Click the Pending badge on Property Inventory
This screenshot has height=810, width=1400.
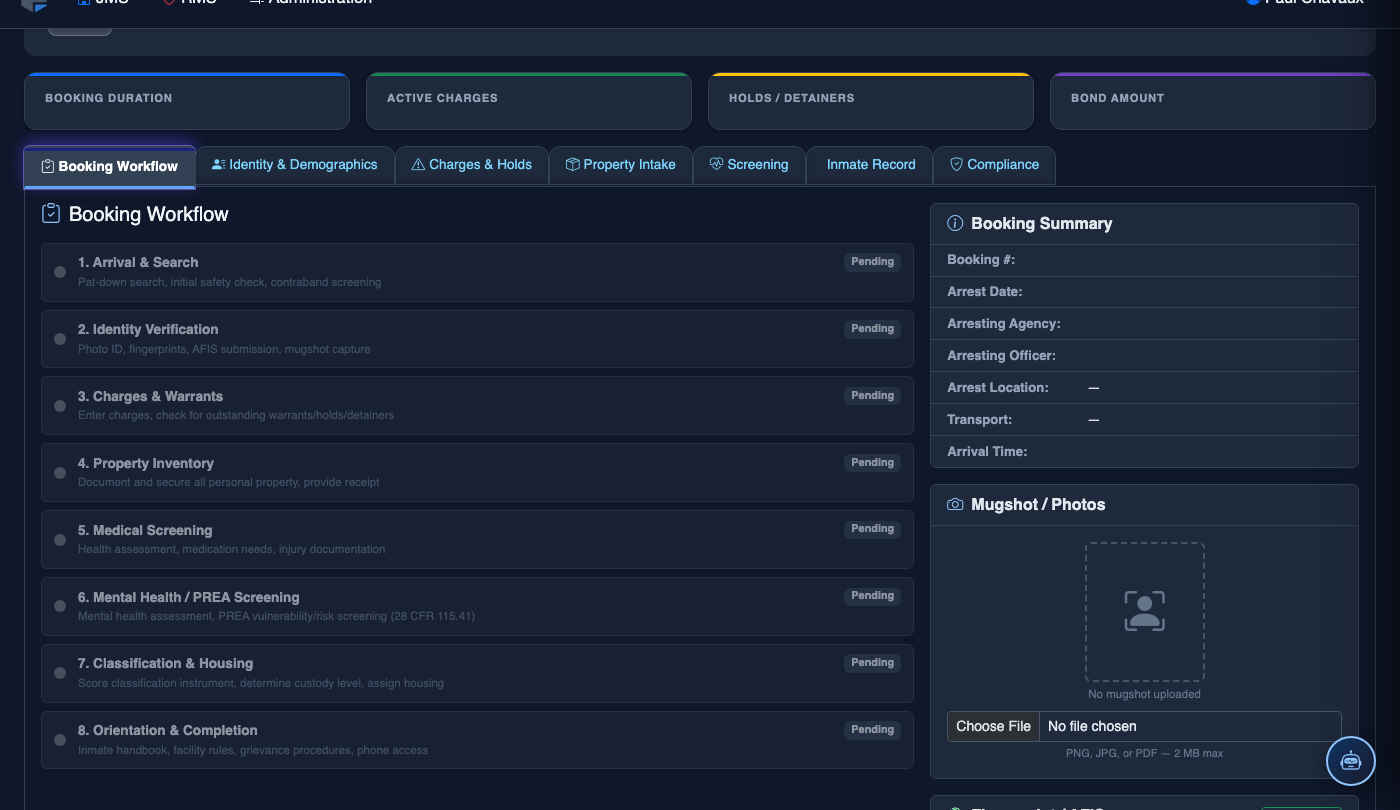[x=873, y=463]
